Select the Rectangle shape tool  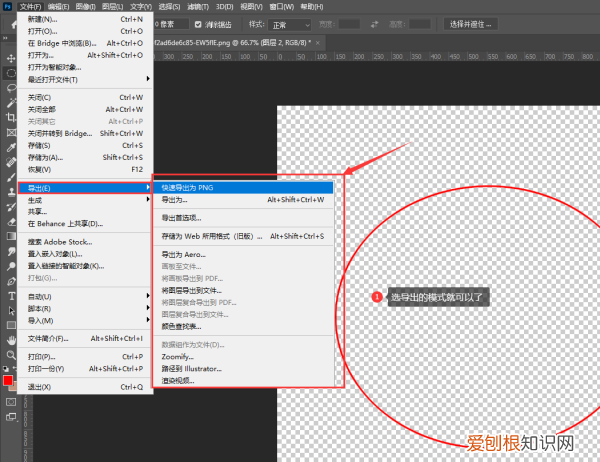[x=11, y=325]
